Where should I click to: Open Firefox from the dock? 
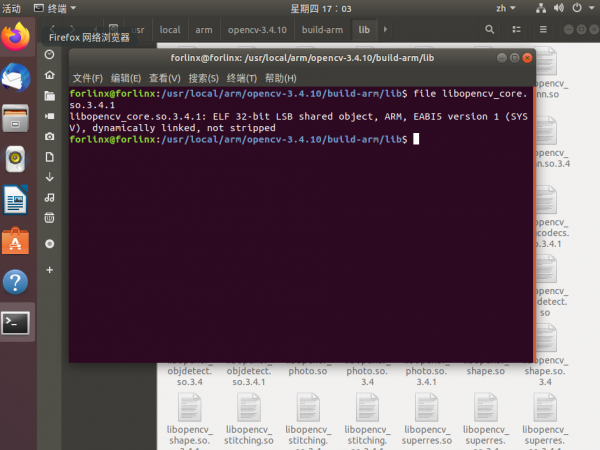[x=16, y=37]
